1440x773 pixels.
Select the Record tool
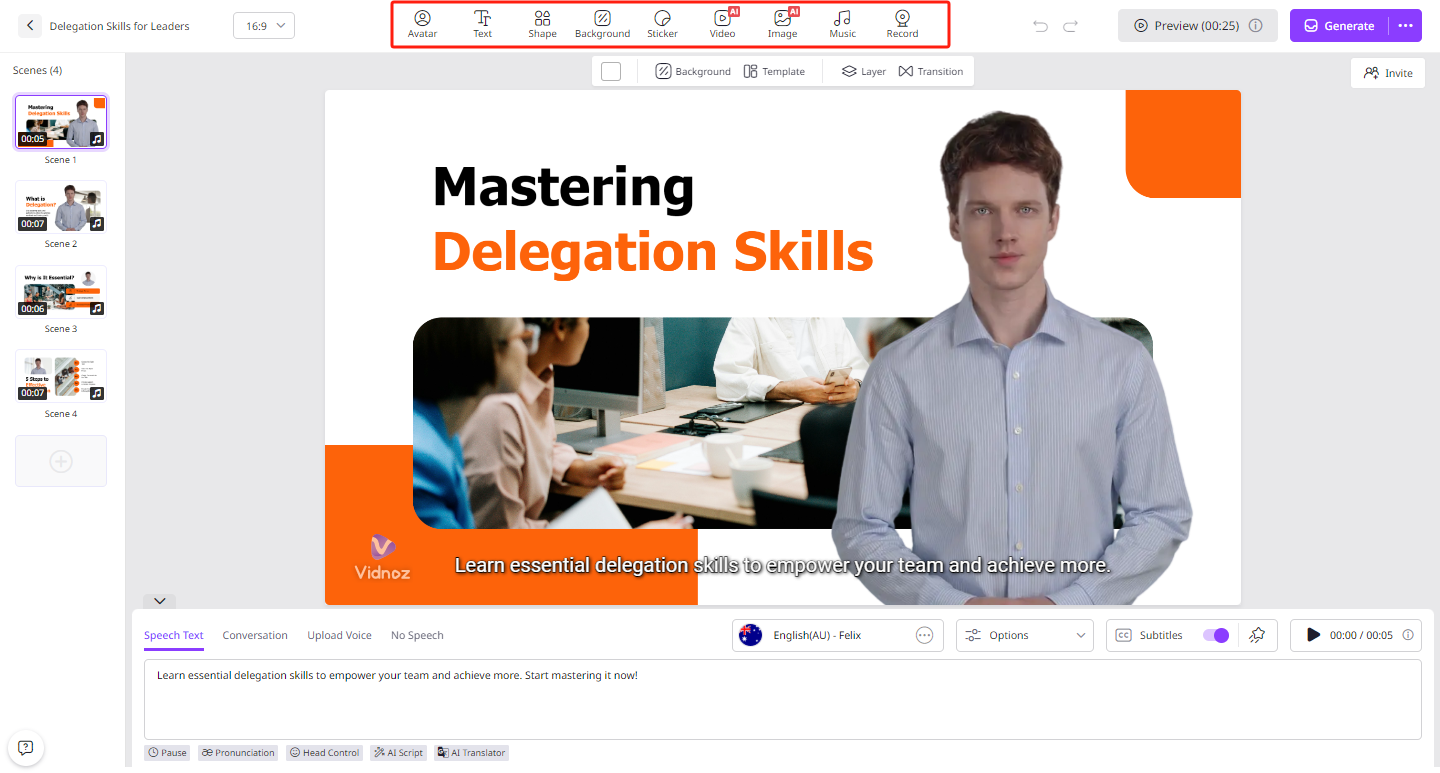(x=901, y=23)
